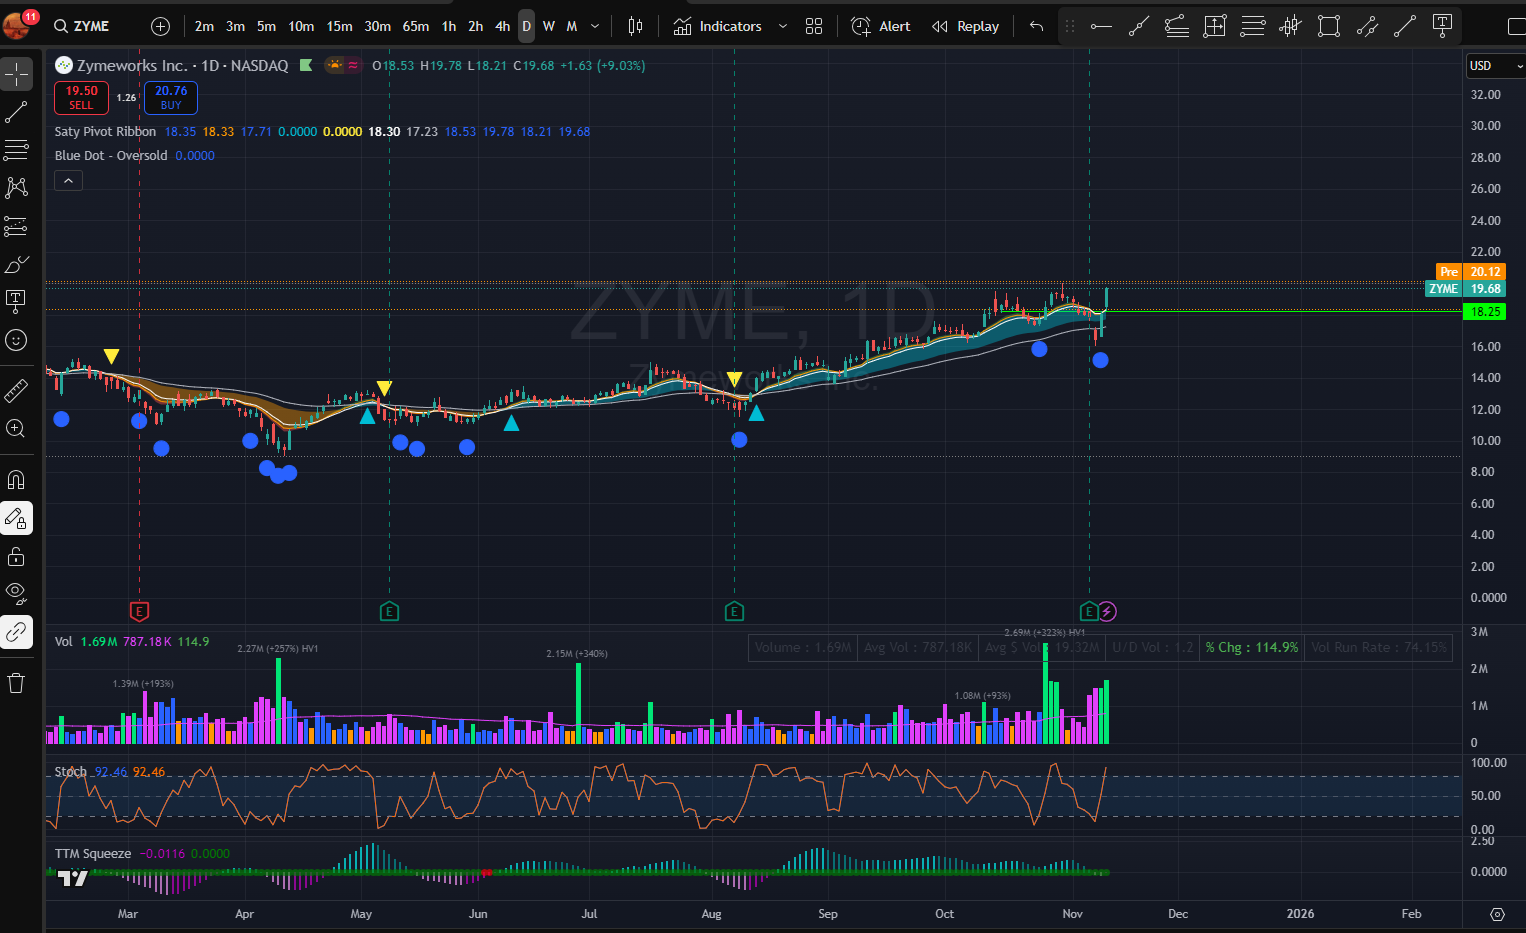The width and height of the screenshot is (1526, 933).
Task: Expand favorite indicators dropdown arrow
Action: (782, 26)
